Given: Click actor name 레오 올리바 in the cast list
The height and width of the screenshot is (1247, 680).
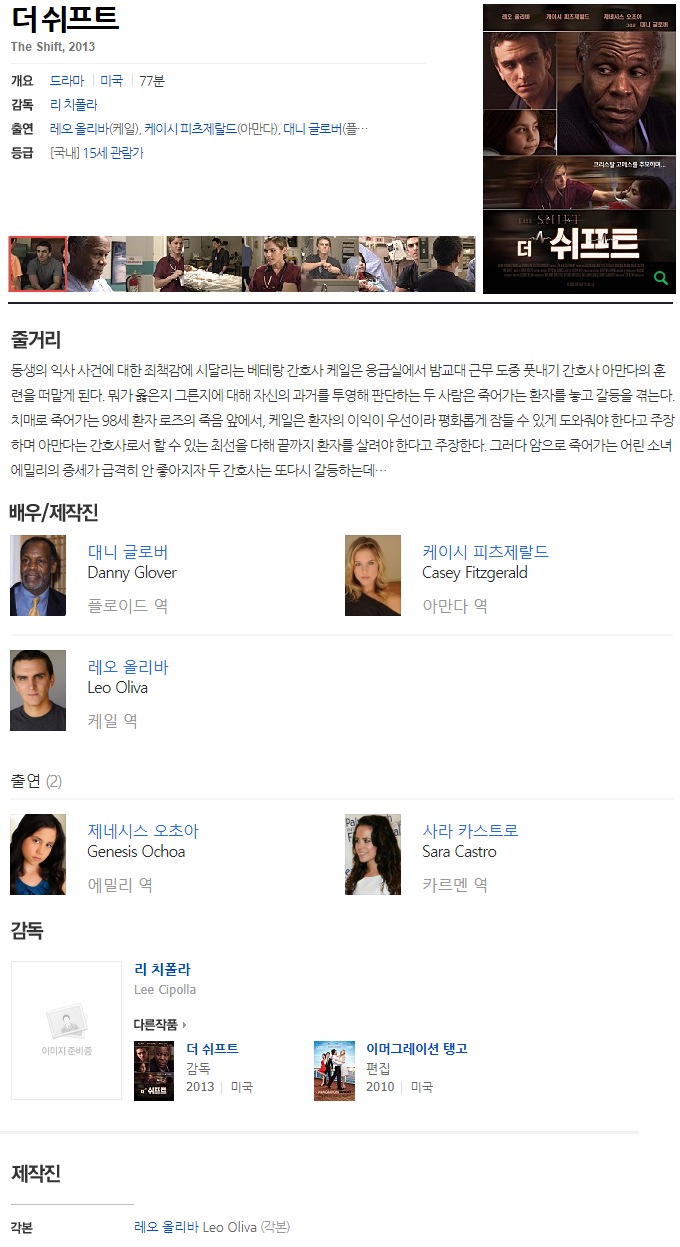Looking at the screenshot, I should [x=128, y=667].
